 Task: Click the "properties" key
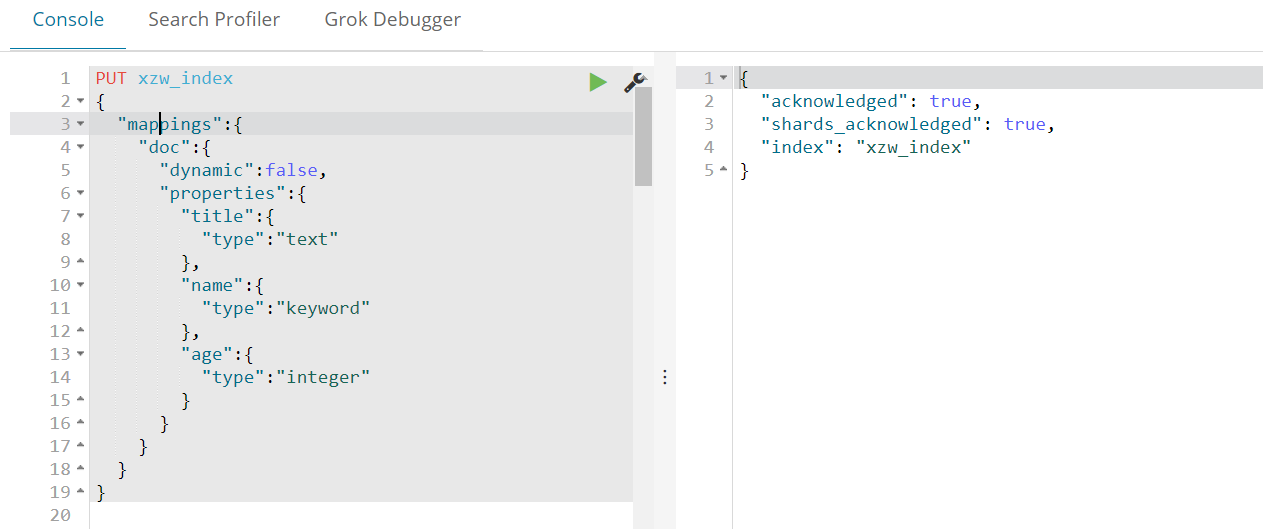[223, 193]
